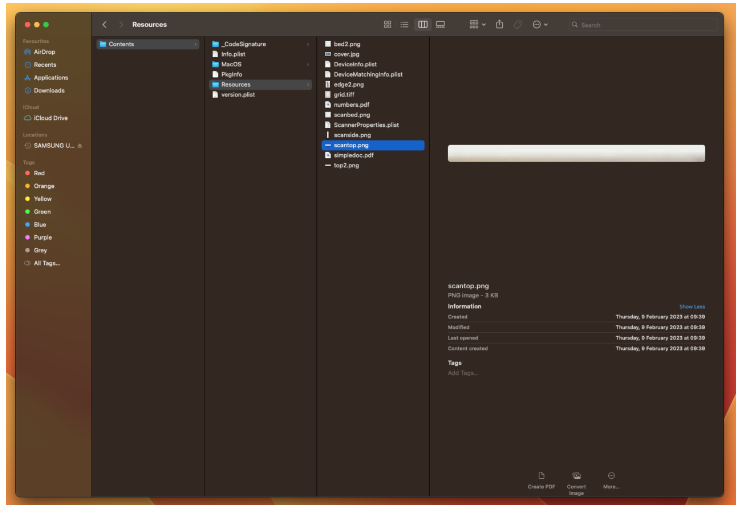Click the Resources folder chevron
This screenshot has width=743, height=512.
pyautogui.click(x=308, y=85)
